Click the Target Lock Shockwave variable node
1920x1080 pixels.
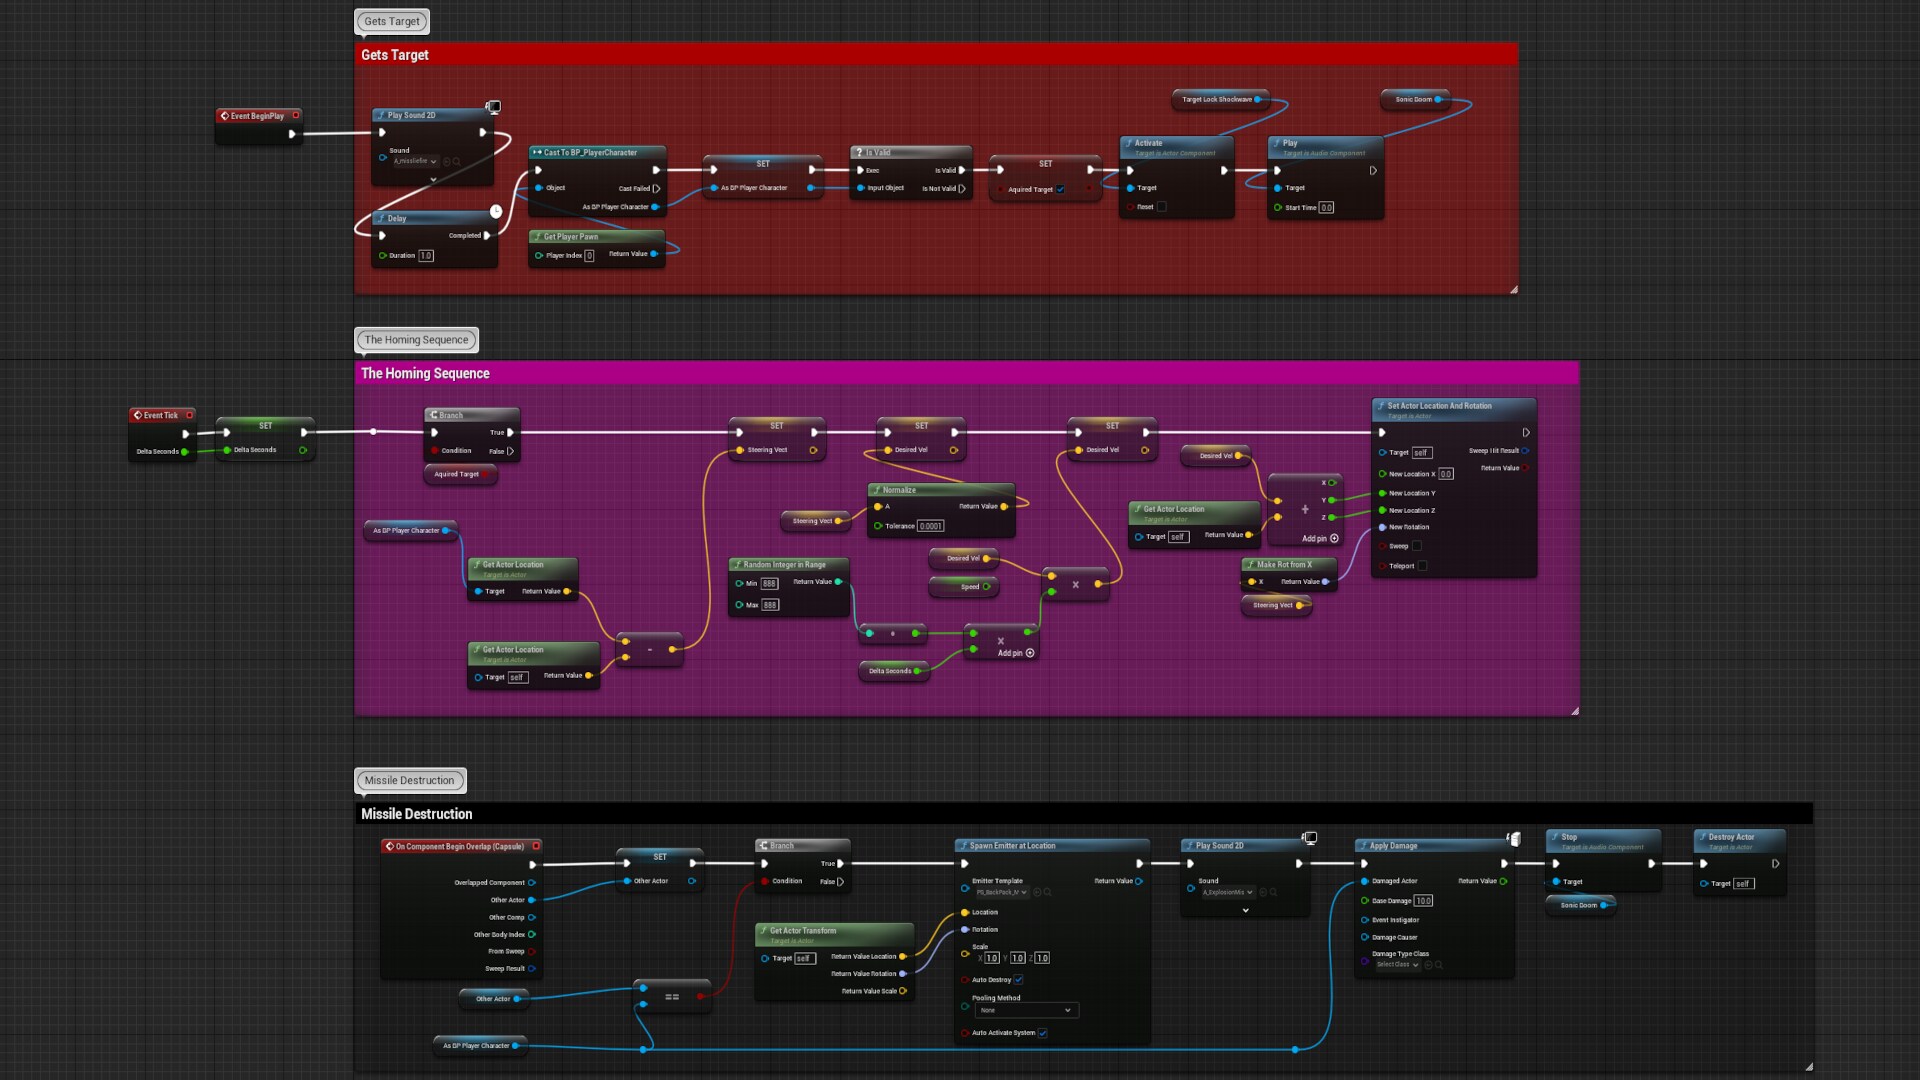(1216, 99)
